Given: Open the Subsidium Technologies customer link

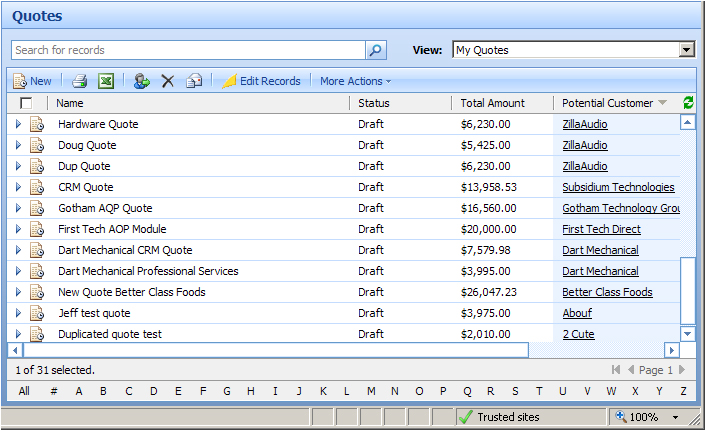Looking at the screenshot, I should [x=617, y=187].
